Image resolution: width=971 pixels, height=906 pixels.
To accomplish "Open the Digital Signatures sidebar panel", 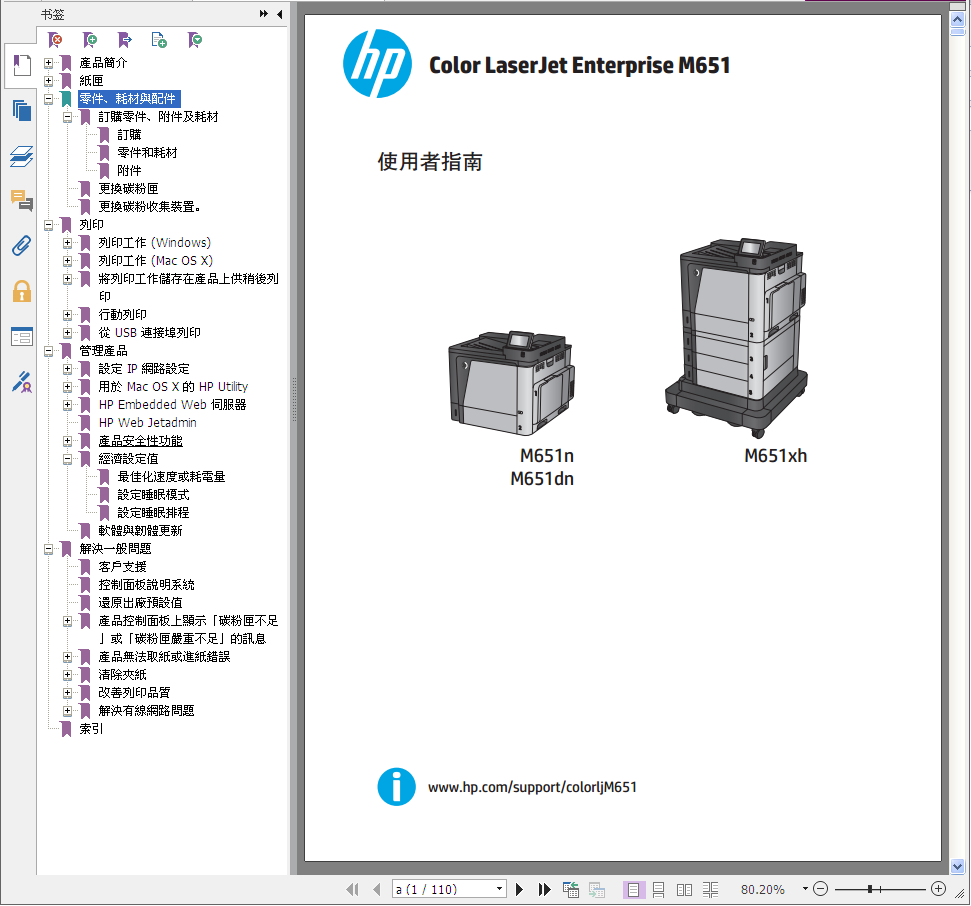I will pos(22,381).
